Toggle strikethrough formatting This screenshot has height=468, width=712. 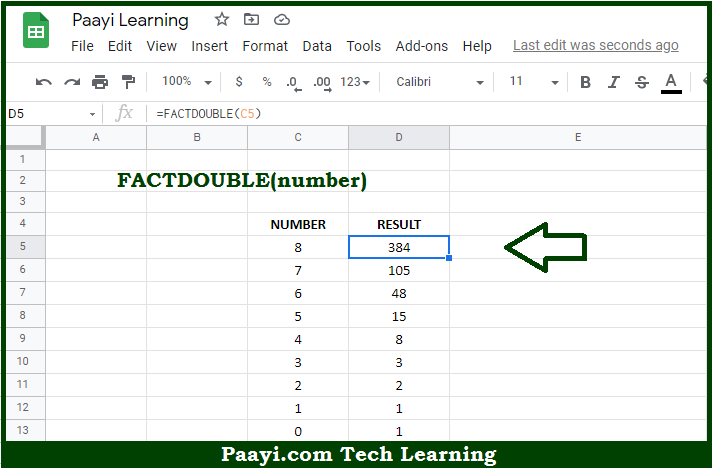coord(642,82)
